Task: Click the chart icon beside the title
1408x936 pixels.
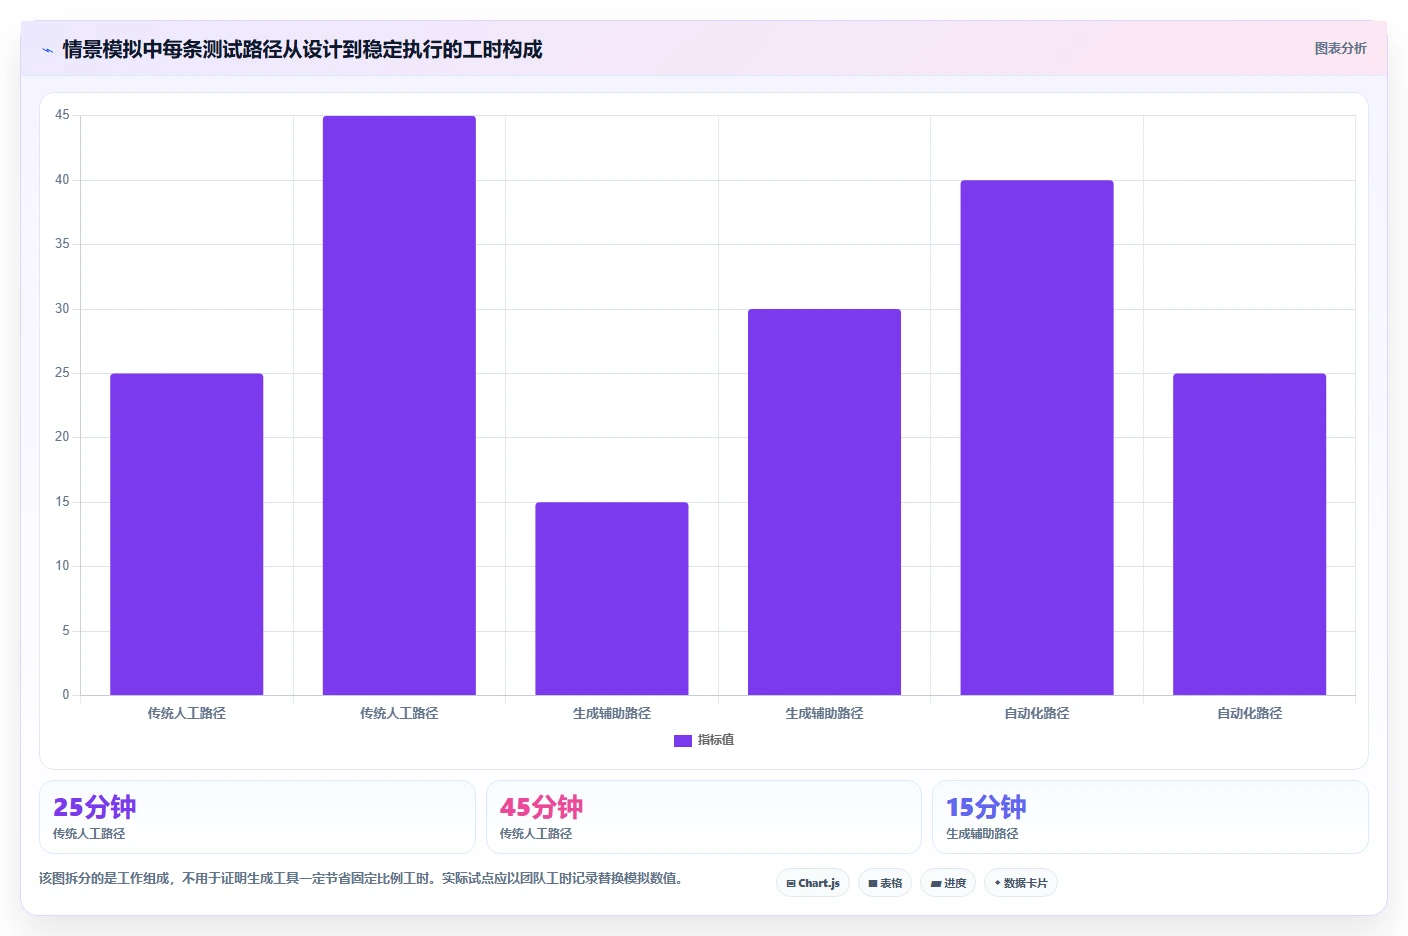Action: pyautogui.click(x=47, y=50)
